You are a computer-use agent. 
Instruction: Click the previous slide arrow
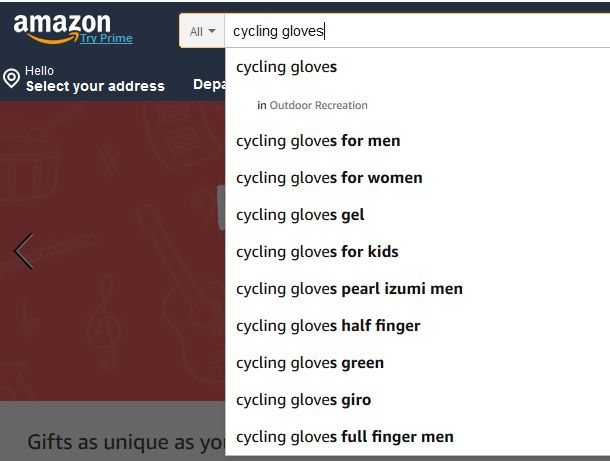[23, 251]
